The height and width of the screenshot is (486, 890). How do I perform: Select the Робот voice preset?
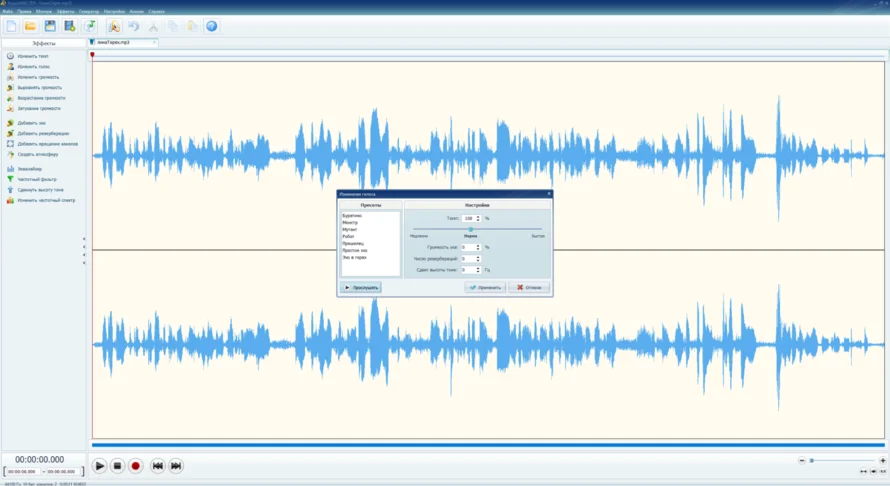coord(348,236)
